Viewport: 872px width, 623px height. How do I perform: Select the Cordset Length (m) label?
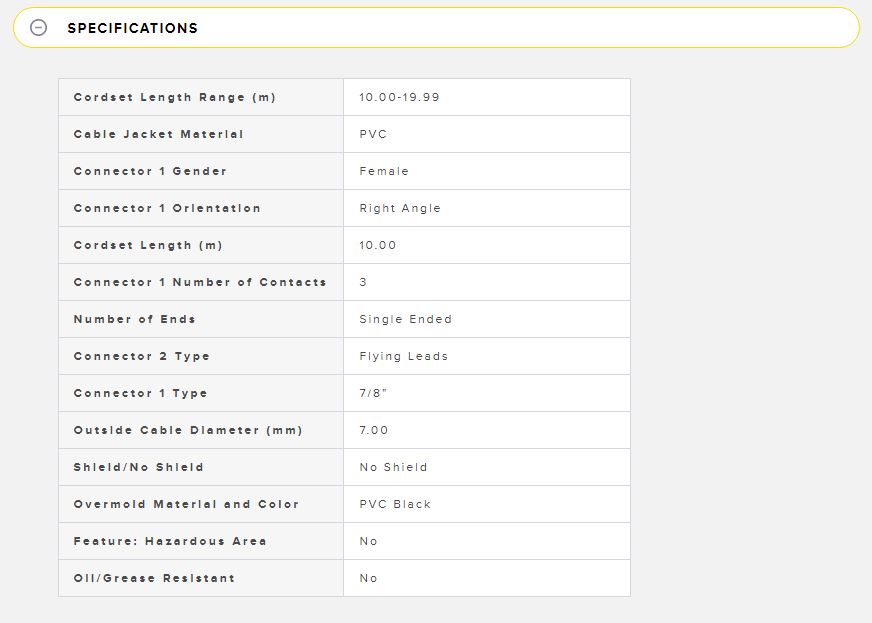148,245
